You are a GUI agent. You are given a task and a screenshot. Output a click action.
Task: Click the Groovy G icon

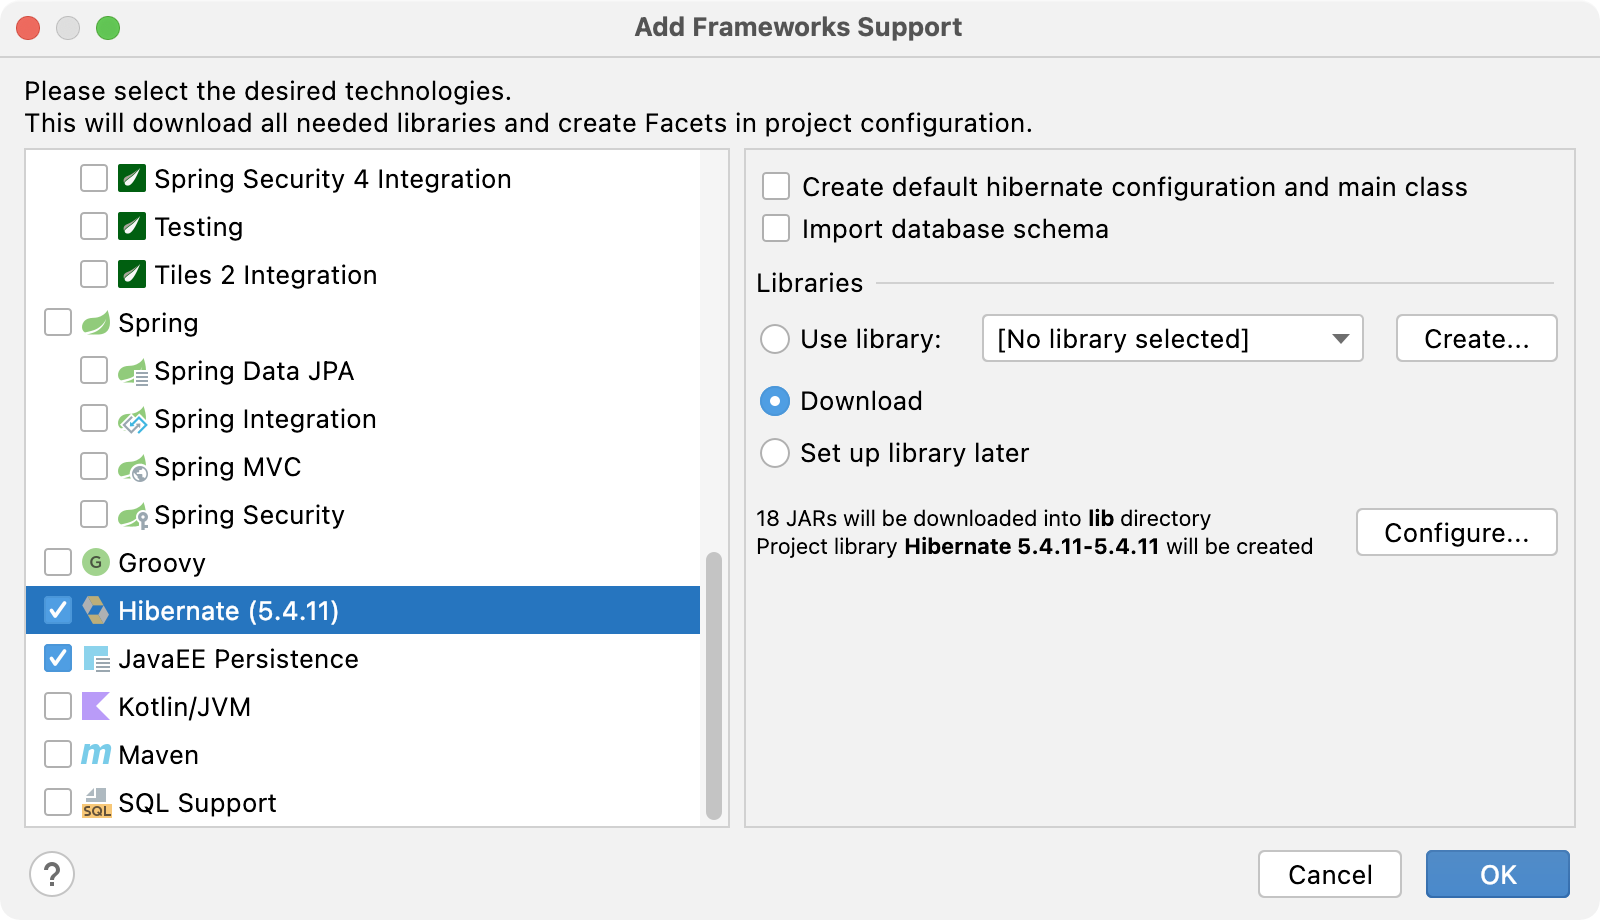tap(96, 562)
